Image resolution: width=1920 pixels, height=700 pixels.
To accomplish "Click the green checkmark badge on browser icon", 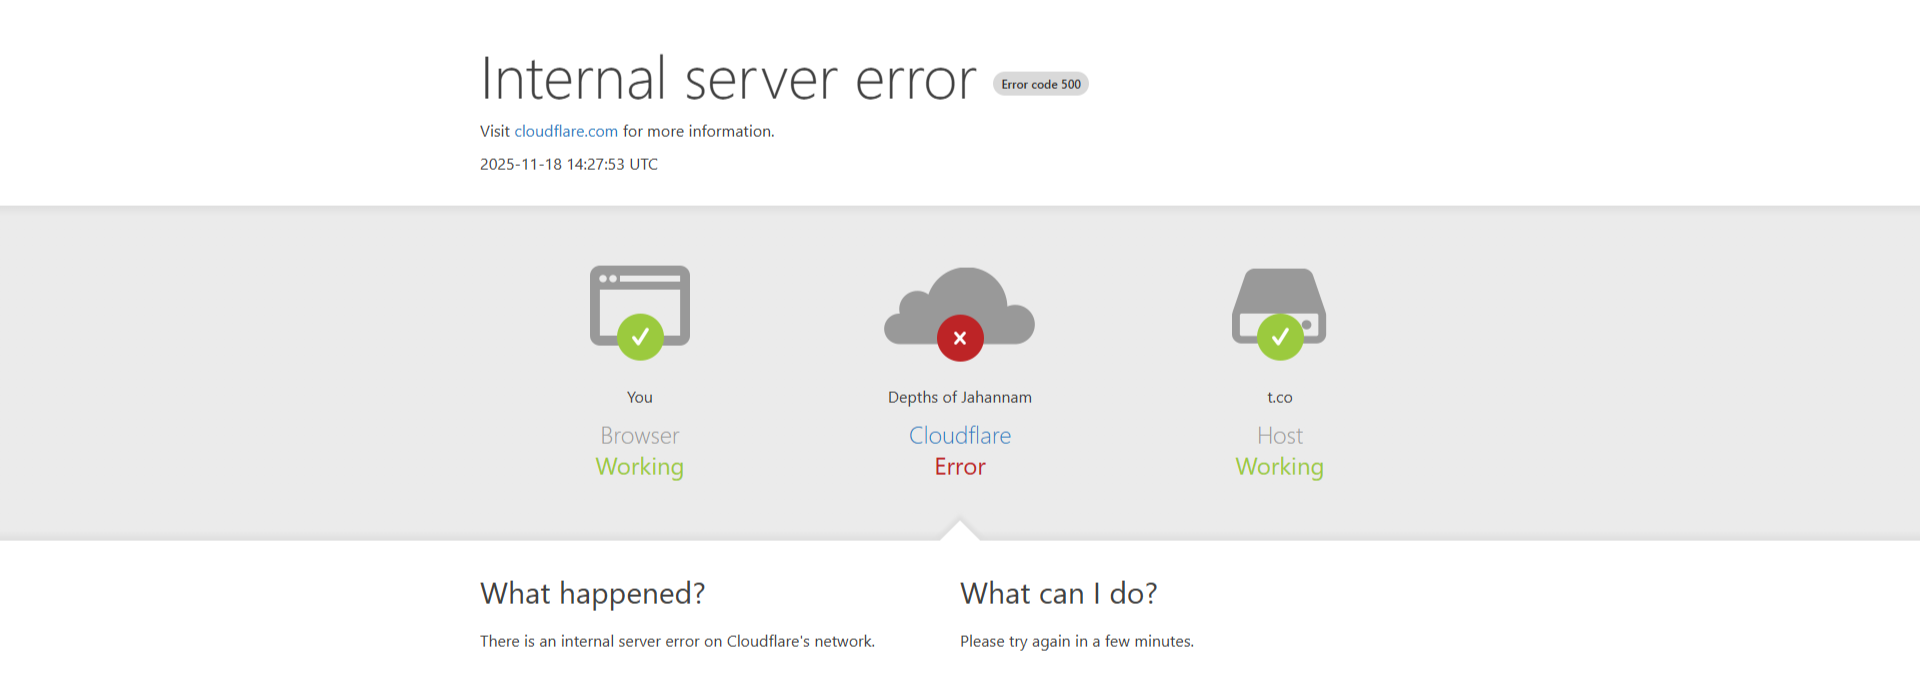I will (640, 337).
